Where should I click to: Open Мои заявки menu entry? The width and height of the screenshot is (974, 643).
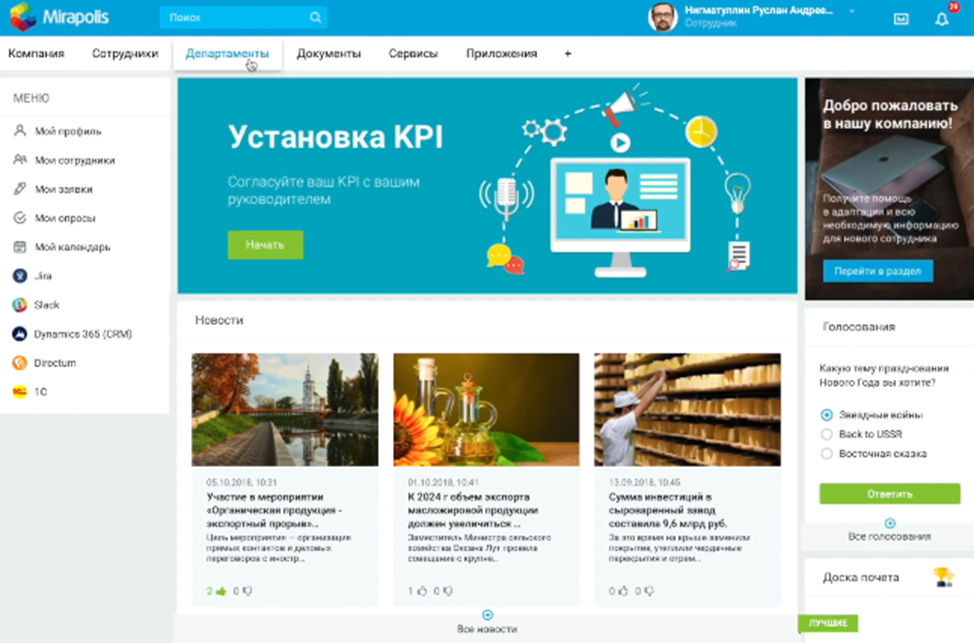tap(63, 189)
